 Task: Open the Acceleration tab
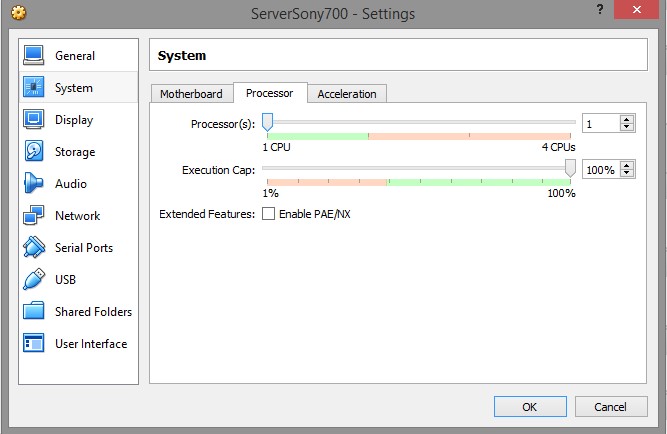point(347,94)
